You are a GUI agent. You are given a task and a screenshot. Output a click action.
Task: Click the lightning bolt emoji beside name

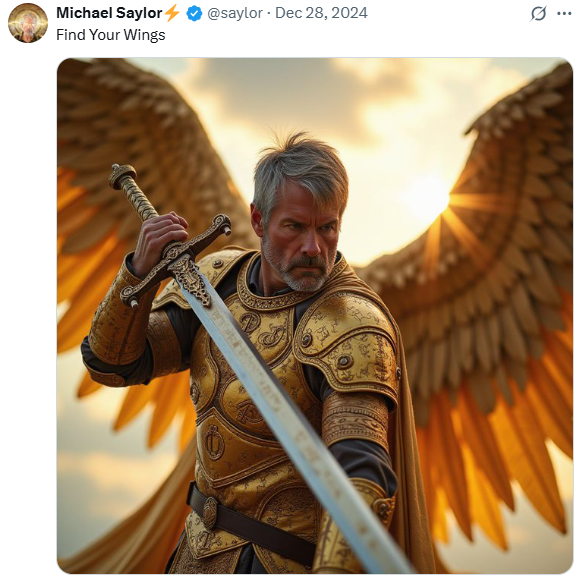(171, 13)
